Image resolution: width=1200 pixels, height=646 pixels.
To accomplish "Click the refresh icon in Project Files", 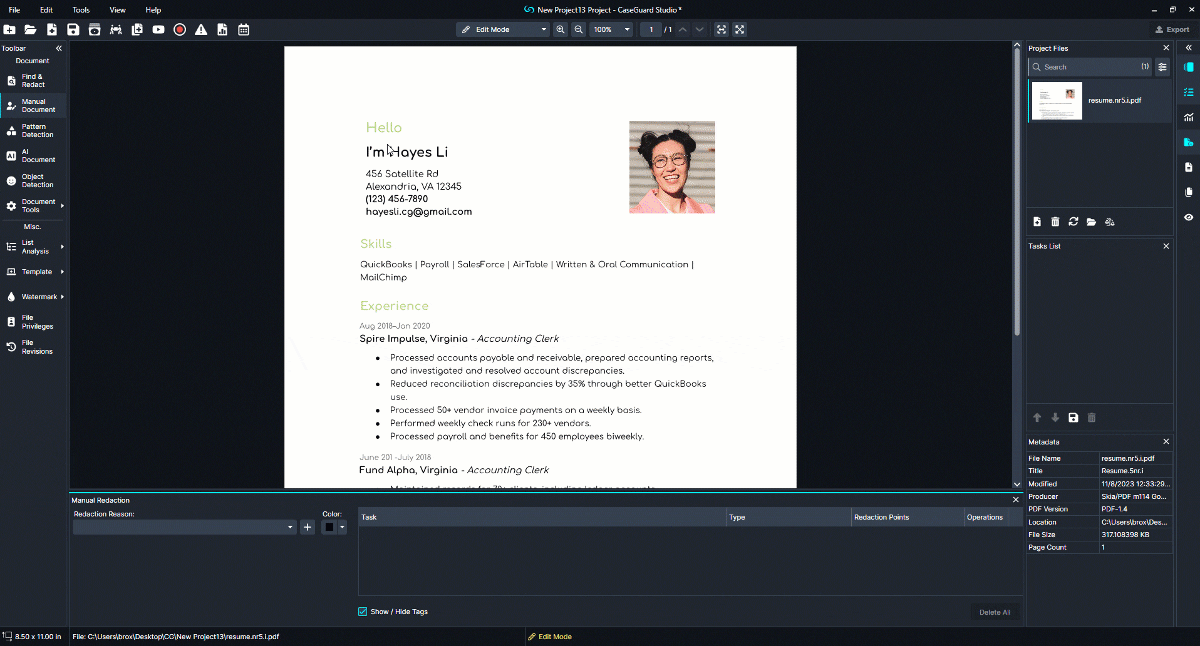I will coord(1073,221).
